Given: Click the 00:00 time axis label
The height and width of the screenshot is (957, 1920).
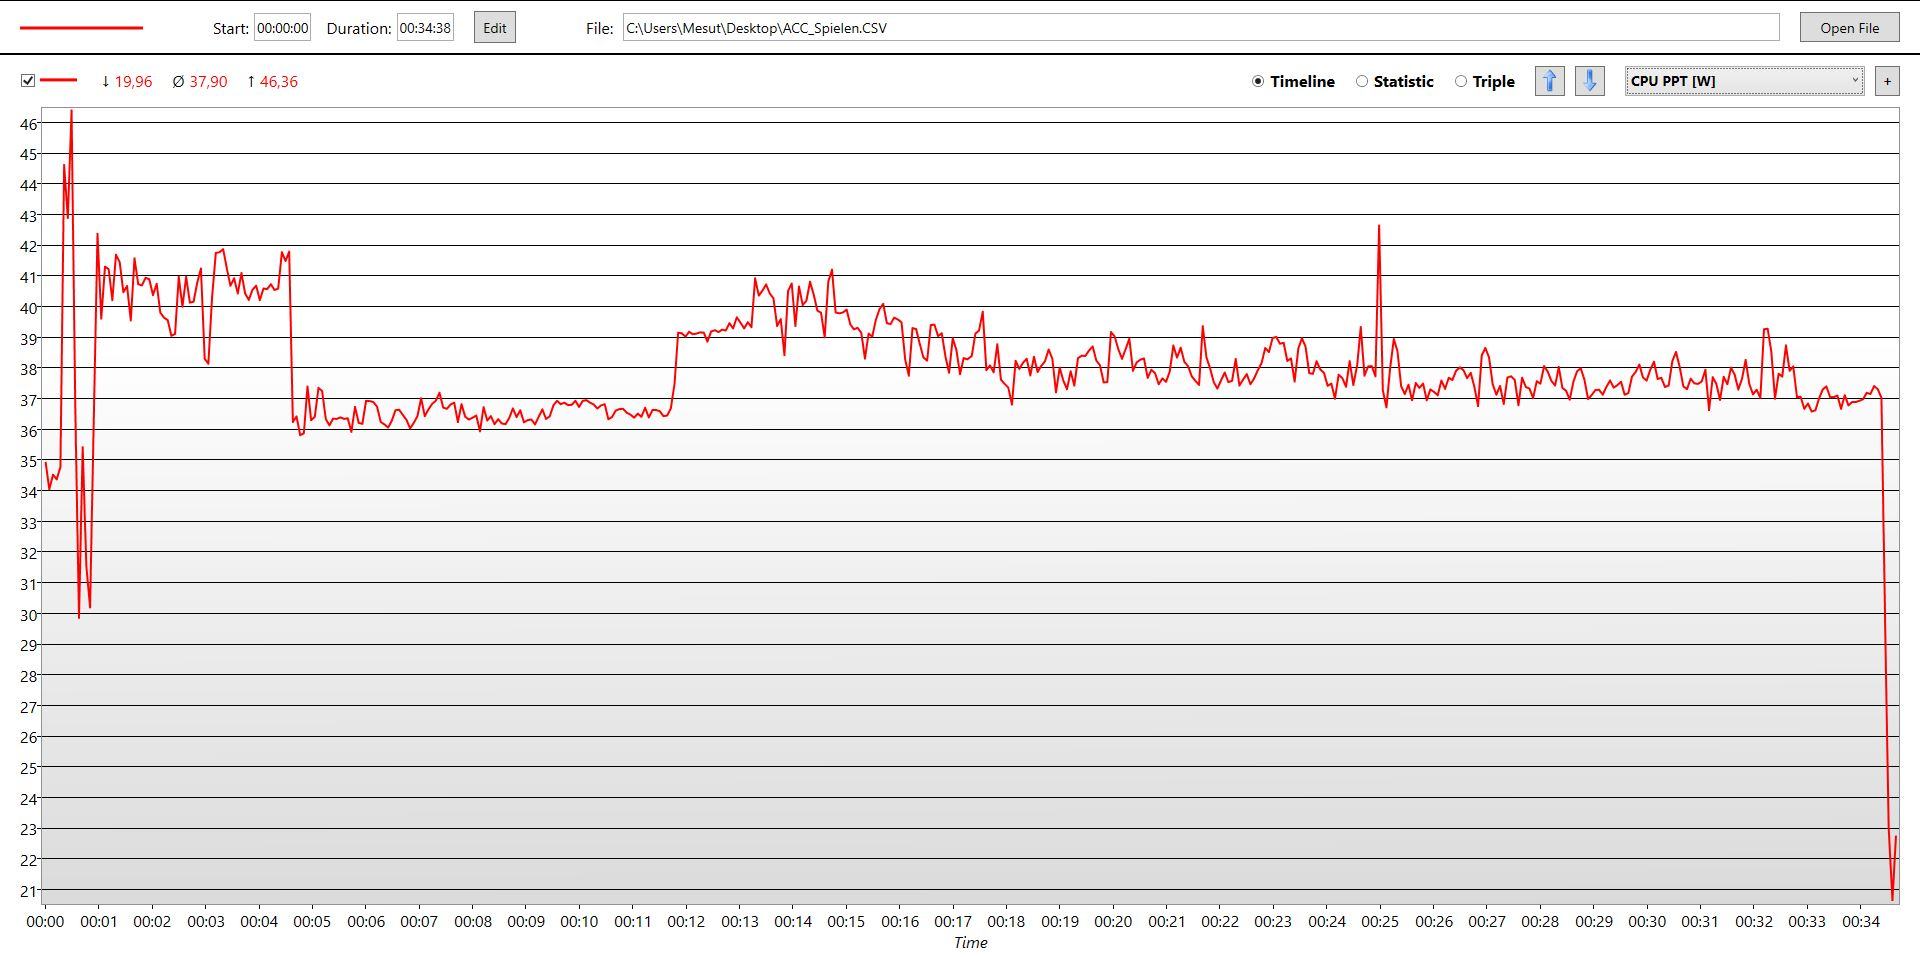Looking at the screenshot, I should tap(45, 922).
